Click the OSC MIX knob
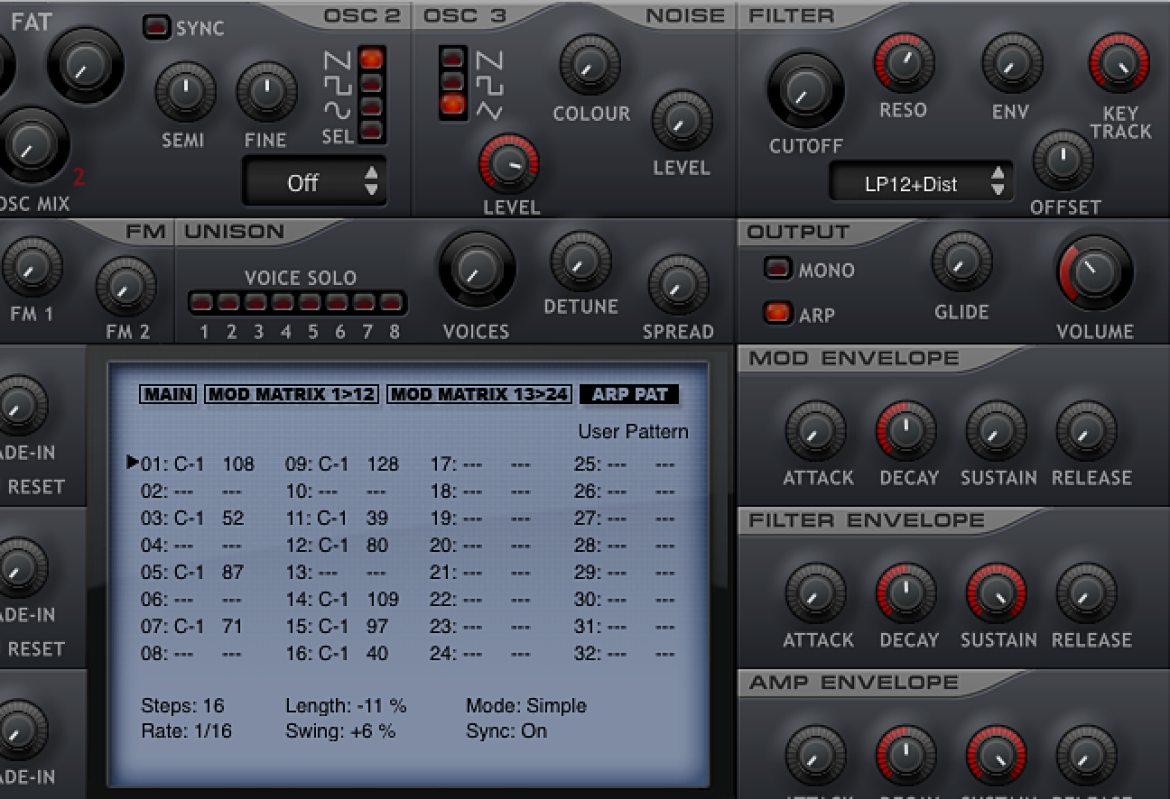1170x799 pixels. [31, 145]
